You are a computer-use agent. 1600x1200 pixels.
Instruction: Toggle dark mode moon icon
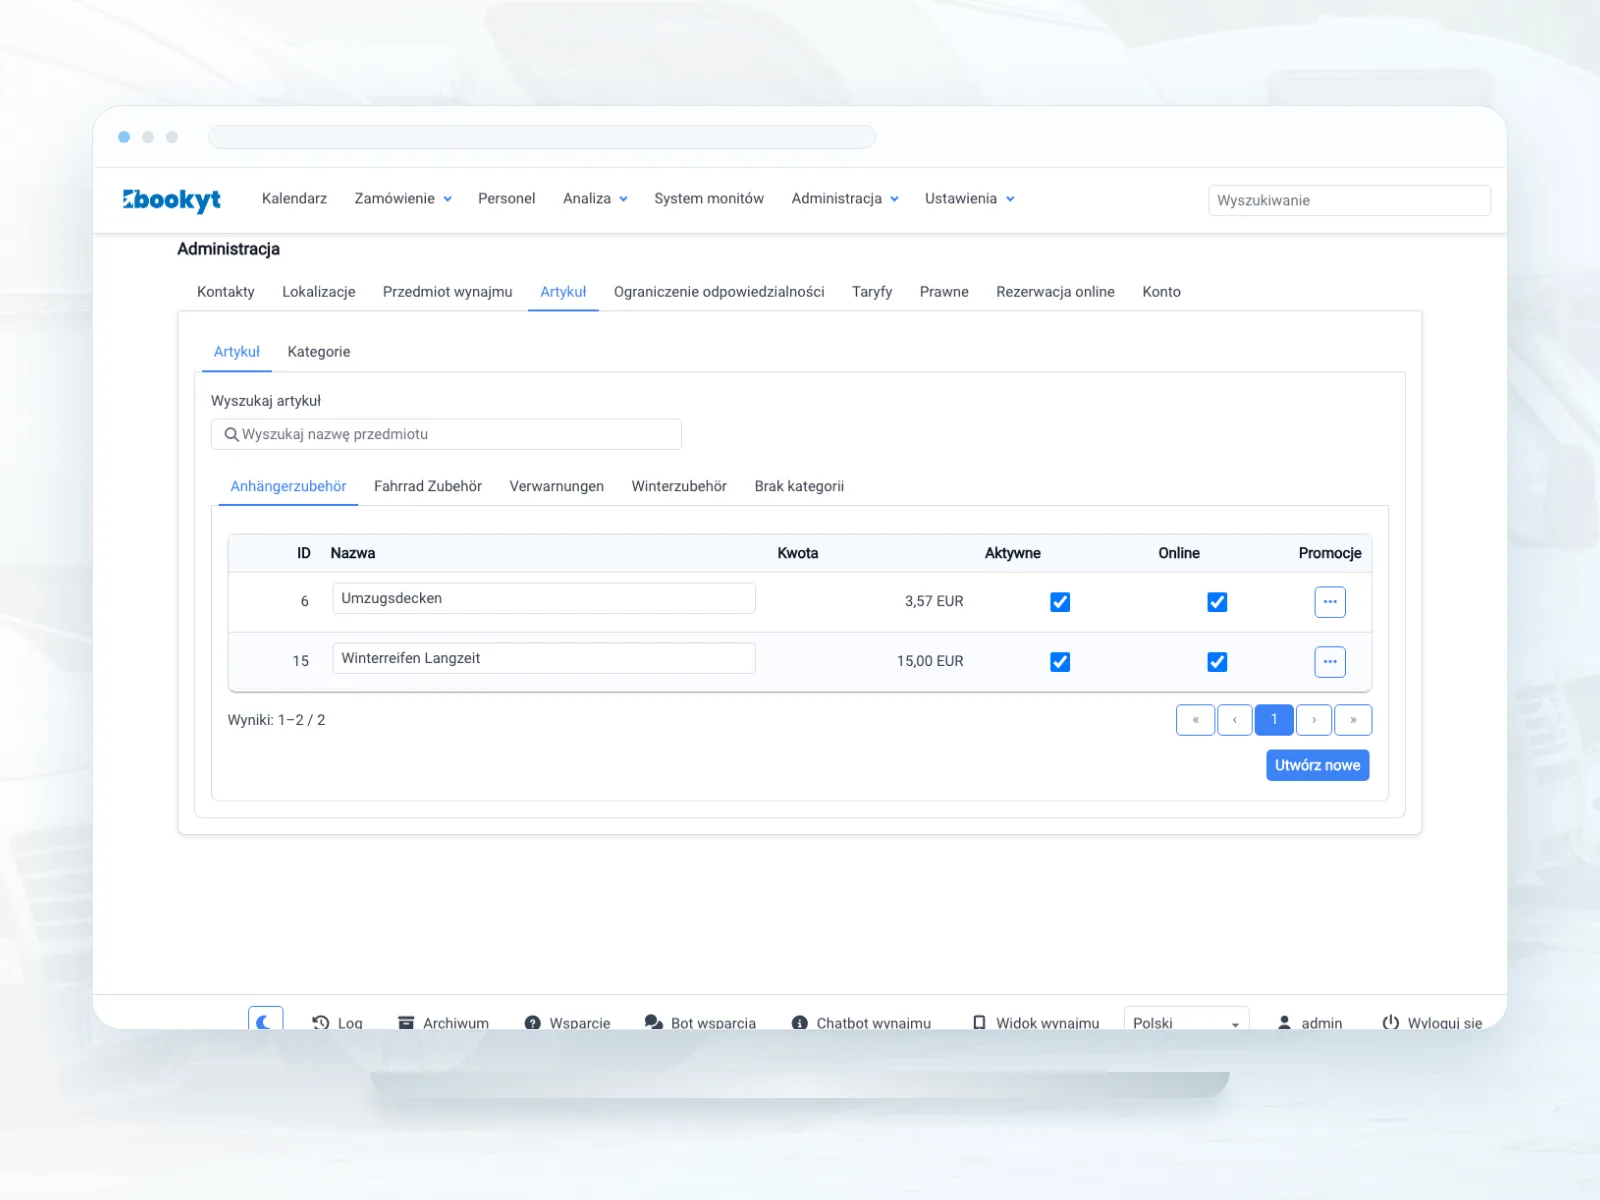coord(265,1020)
